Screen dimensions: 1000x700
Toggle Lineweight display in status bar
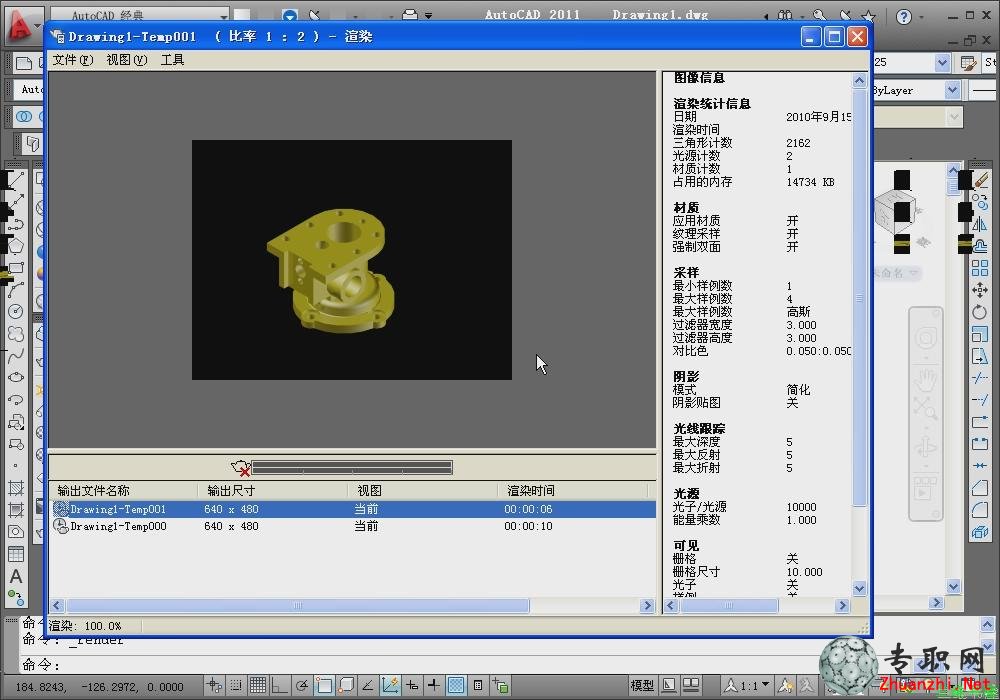click(x=434, y=685)
